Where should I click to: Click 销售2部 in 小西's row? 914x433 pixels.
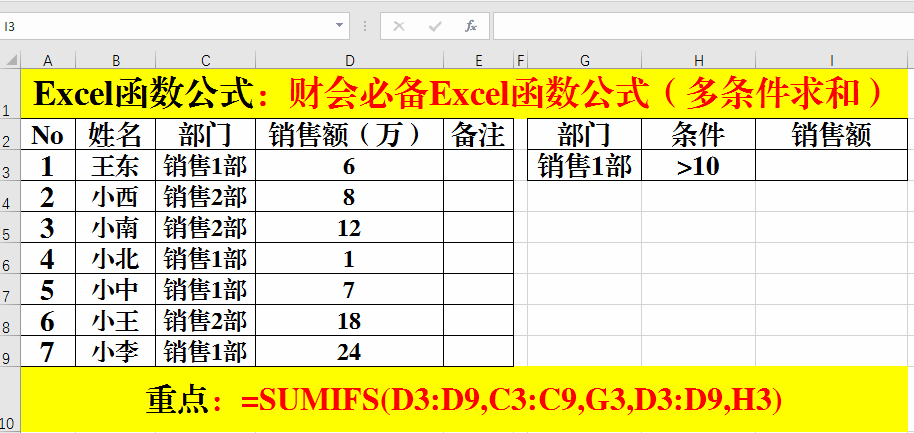tap(205, 196)
